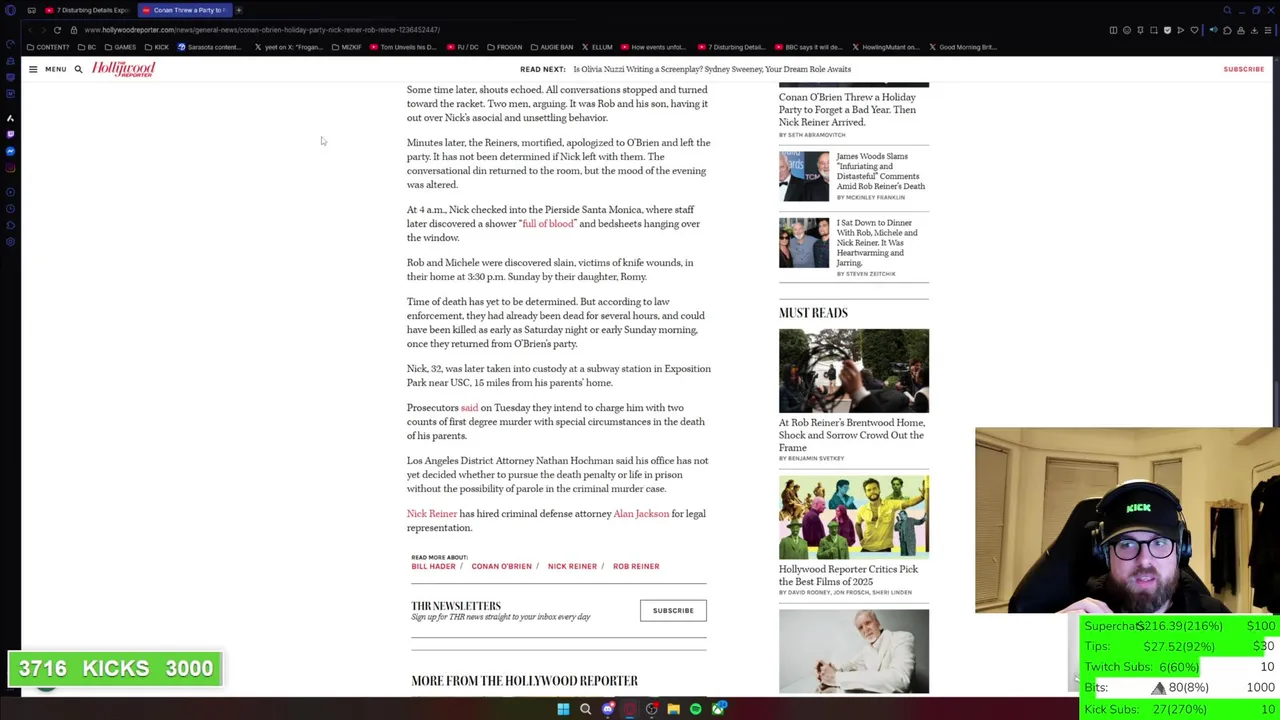The width and height of the screenshot is (1280, 720).
Task: Open a new tab with the plus button
Action: point(239,10)
